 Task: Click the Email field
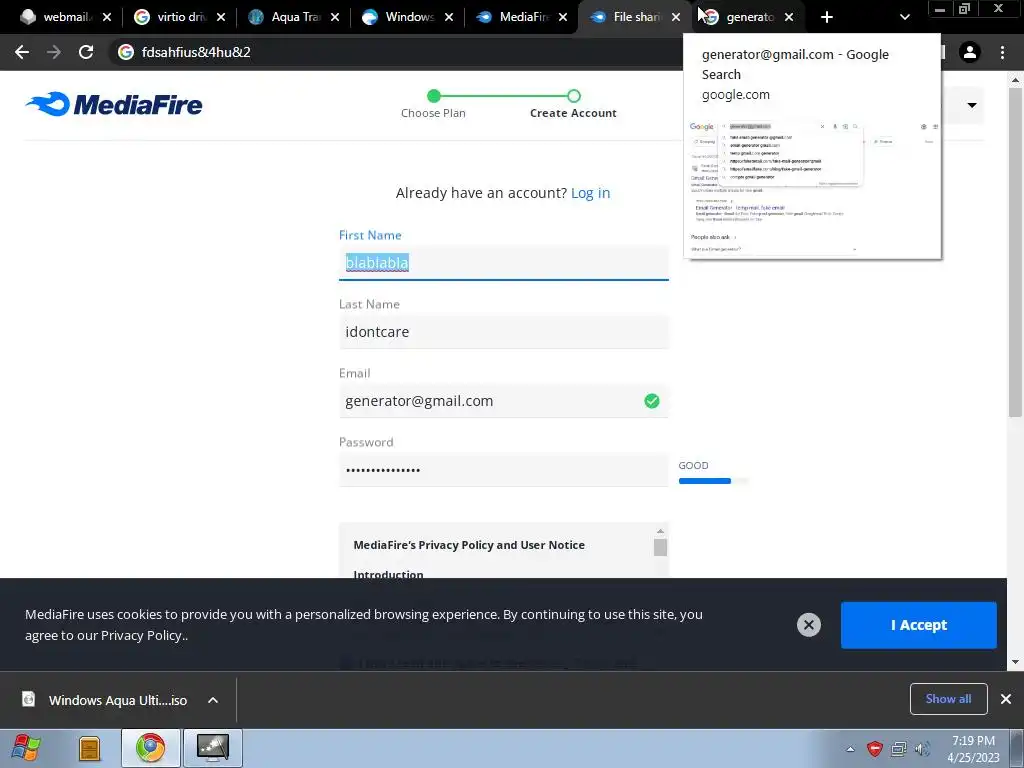tap(504, 401)
